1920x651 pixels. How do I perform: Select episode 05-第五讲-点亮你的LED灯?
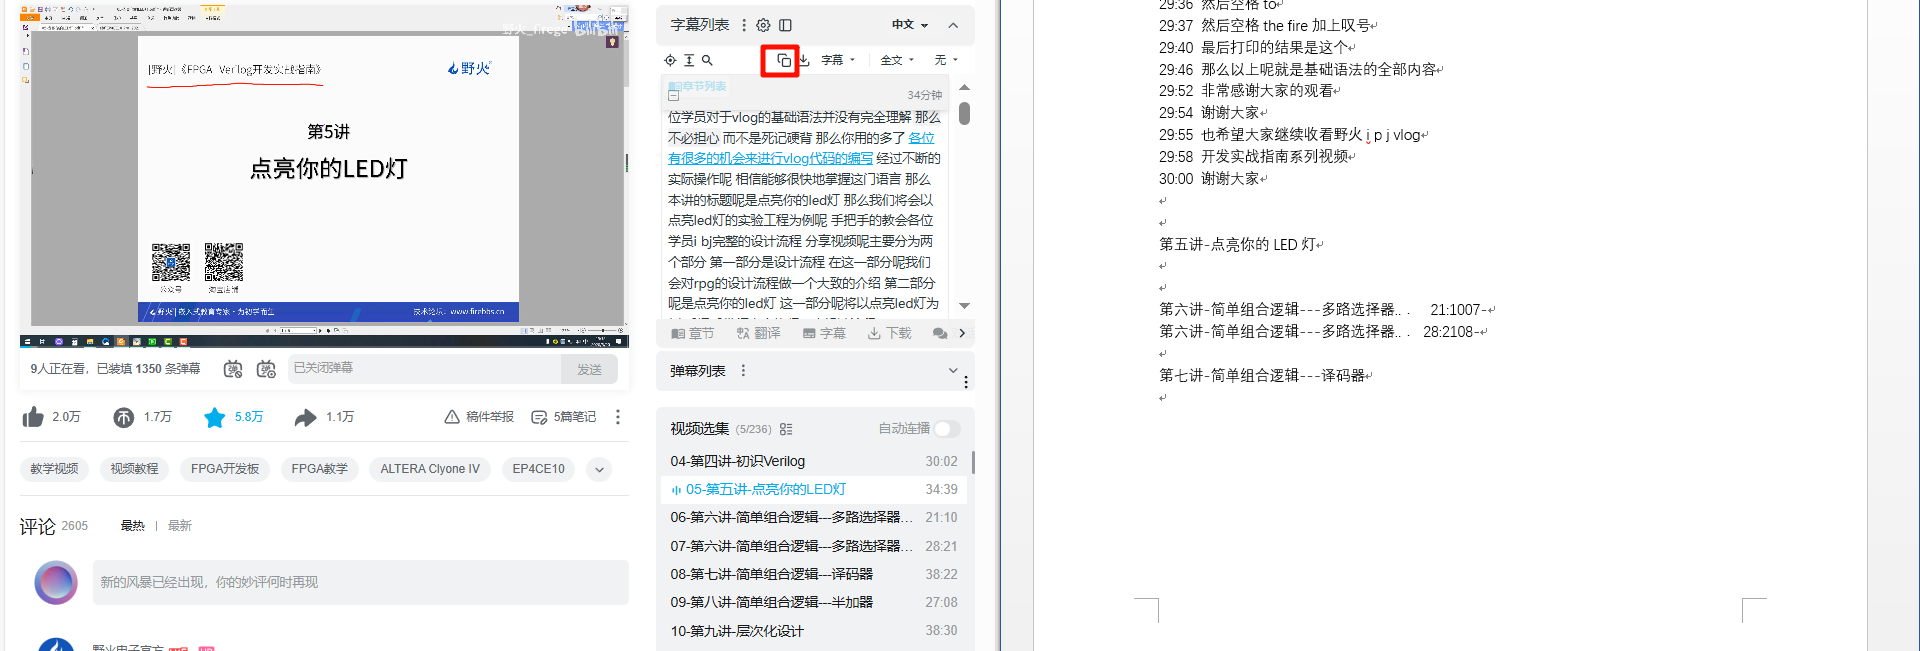[814, 489]
